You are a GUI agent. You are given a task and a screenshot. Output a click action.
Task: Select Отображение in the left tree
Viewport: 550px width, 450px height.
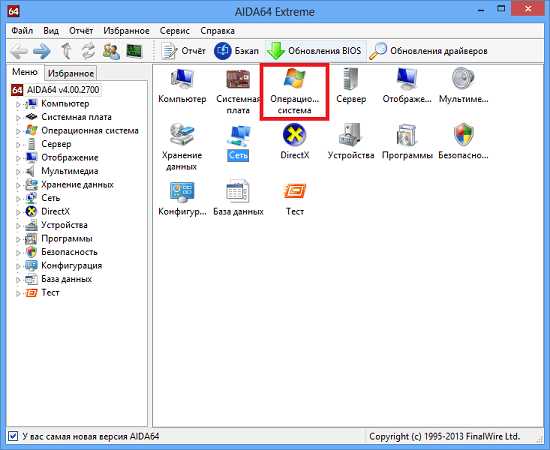tap(70, 157)
